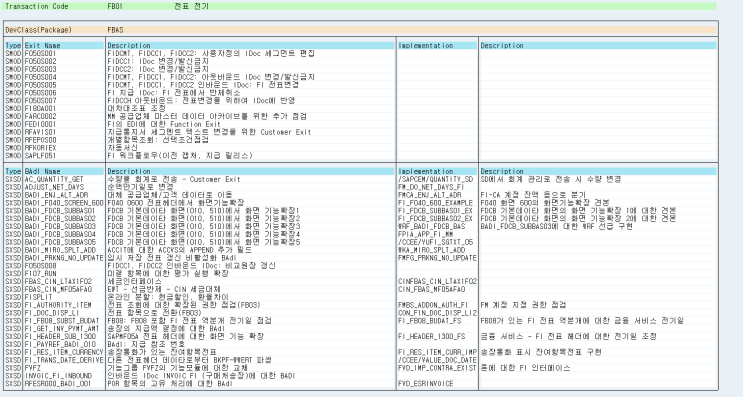The image size is (743, 397).
Task: Click BAdI name F050S008
Action: (40, 265)
